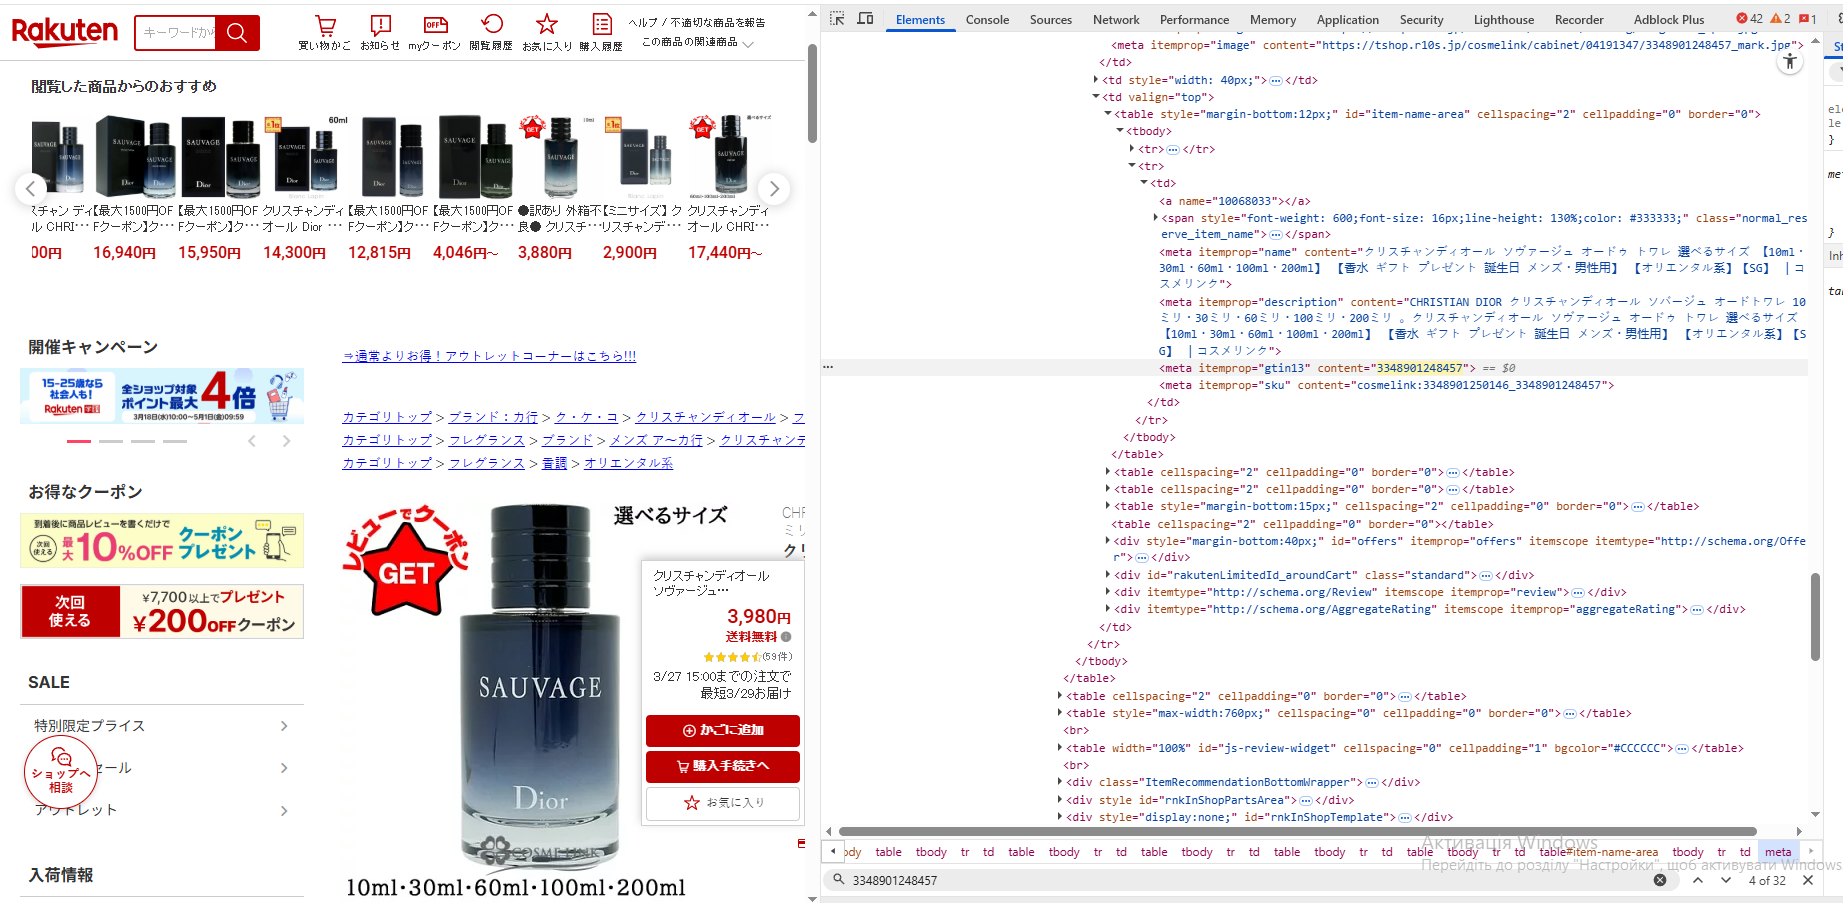Open the 閲覧履歴 browsing history icon
The width and height of the screenshot is (1843, 903).
pyautogui.click(x=491, y=32)
